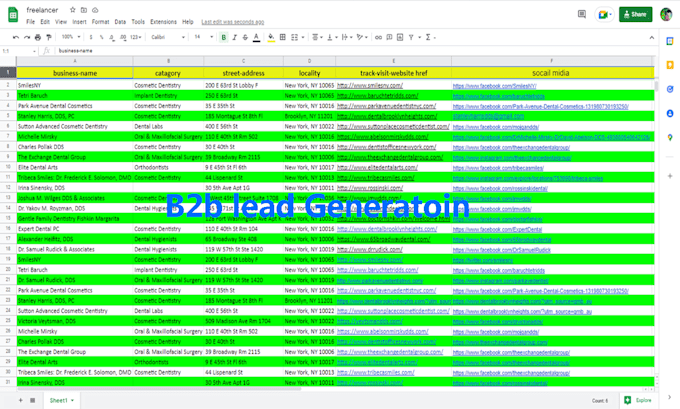Open the all sheets list

coord(33,400)
